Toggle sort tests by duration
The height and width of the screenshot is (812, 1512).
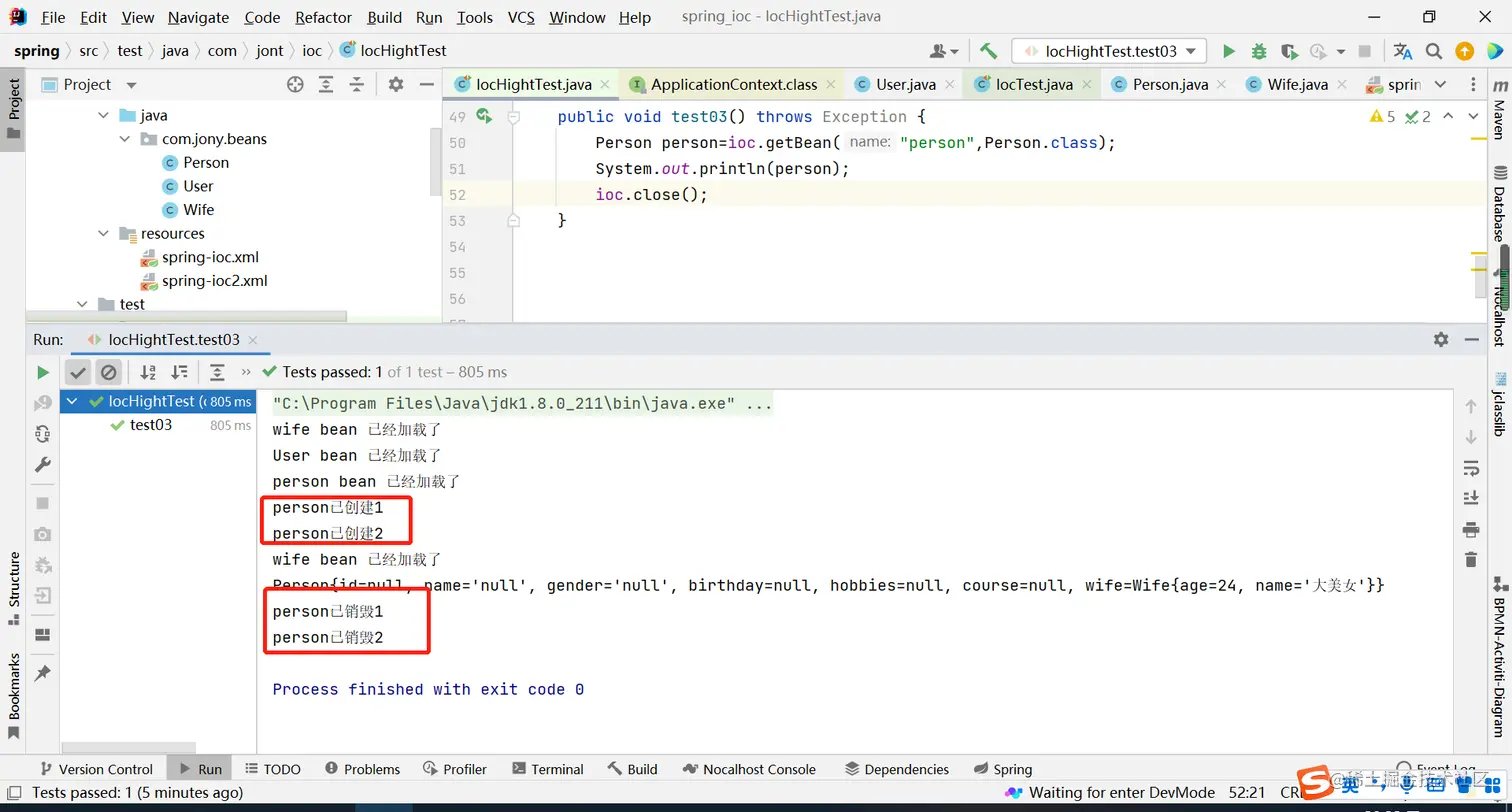[x=179, y=372]
